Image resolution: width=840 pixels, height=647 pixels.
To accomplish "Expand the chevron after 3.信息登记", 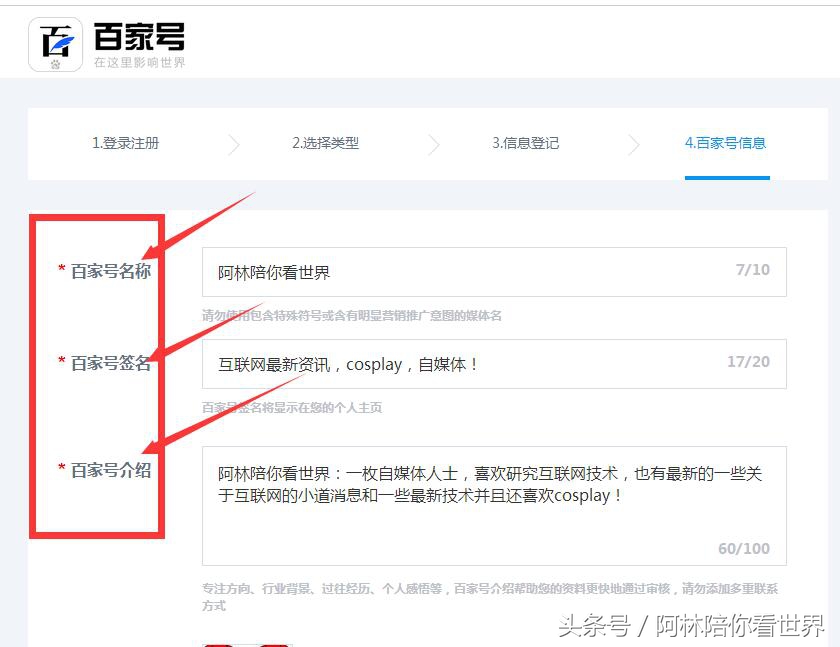I will [634, 144].
